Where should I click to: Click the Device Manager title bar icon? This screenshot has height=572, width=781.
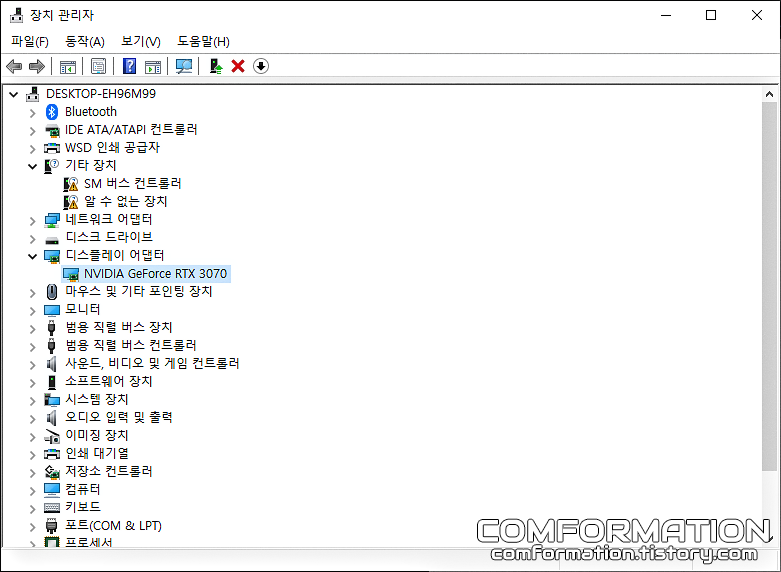[16, 15]
